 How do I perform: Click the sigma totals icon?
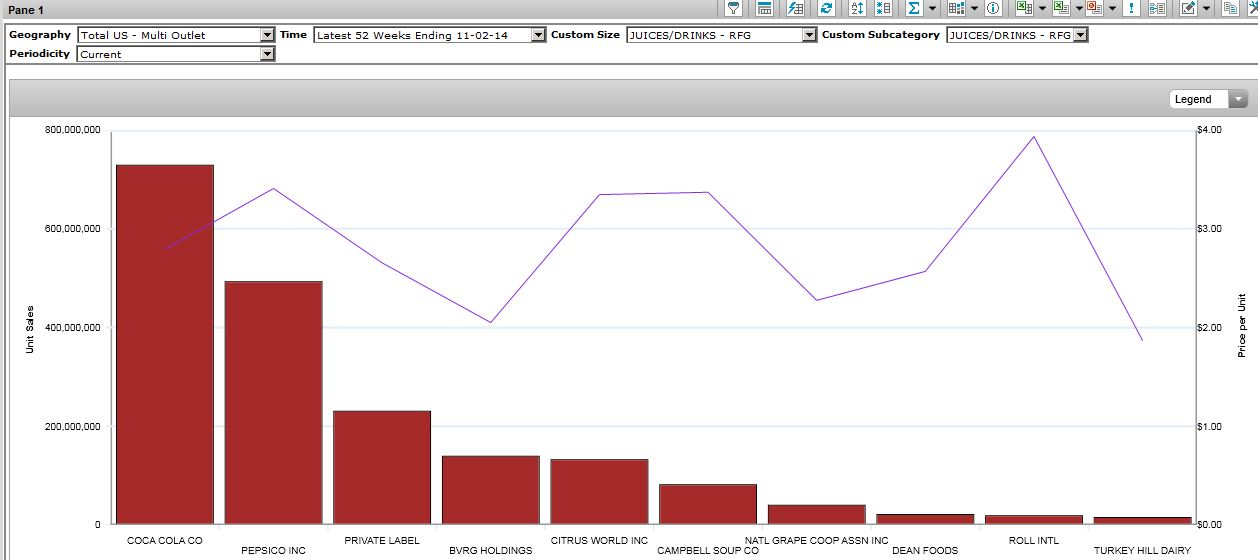914,8
